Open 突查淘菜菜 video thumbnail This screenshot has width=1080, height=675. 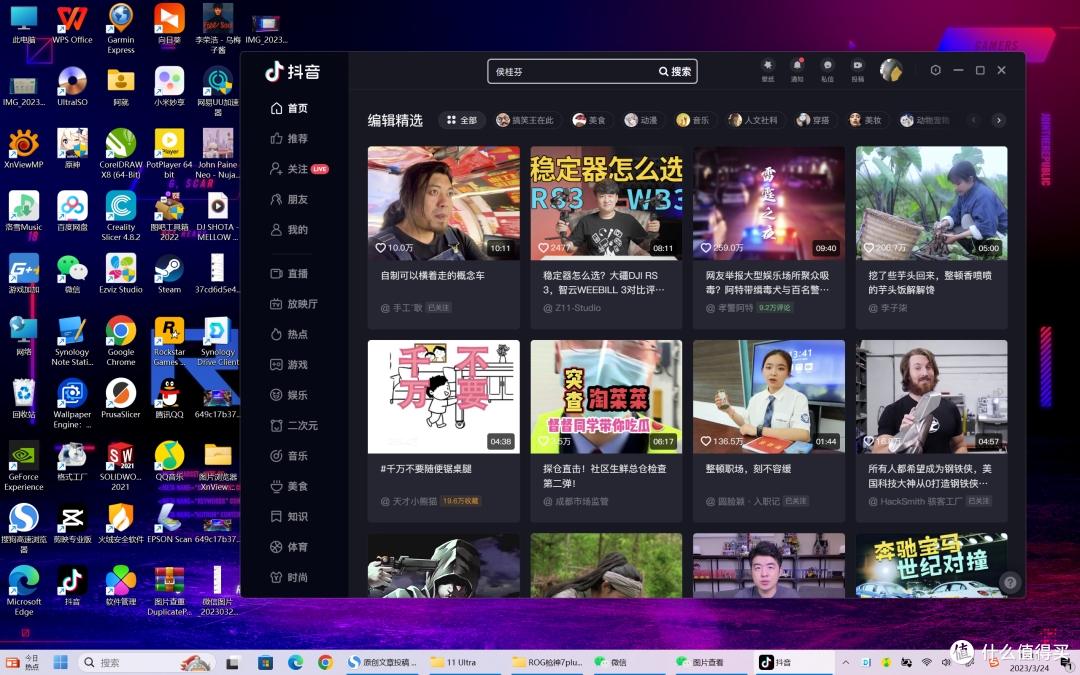(x=606, y=397)
